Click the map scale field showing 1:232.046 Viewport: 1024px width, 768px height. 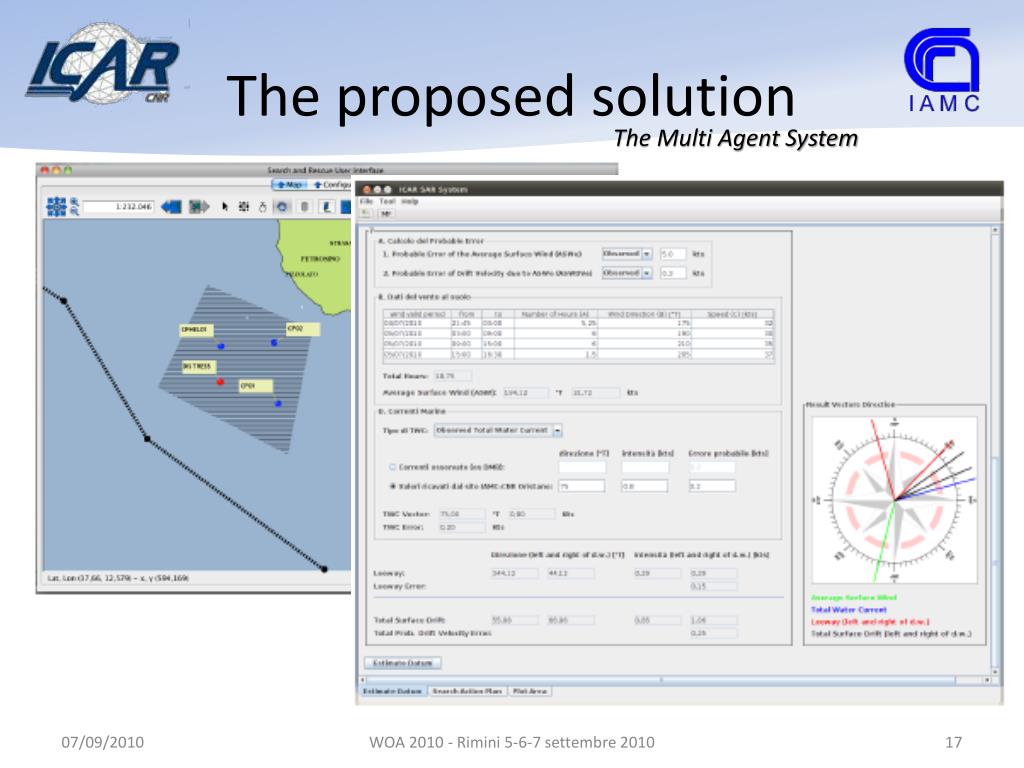[x=118, y=206]
